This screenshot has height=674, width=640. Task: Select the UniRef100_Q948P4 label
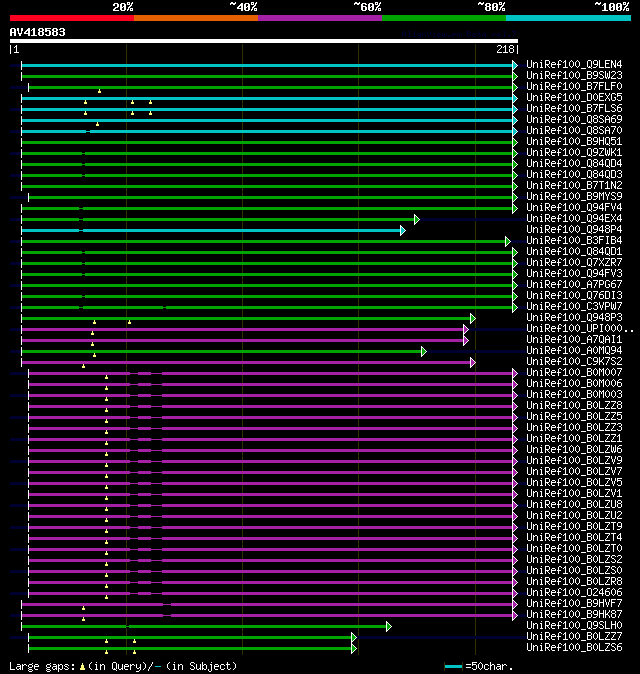pos(574,230)
